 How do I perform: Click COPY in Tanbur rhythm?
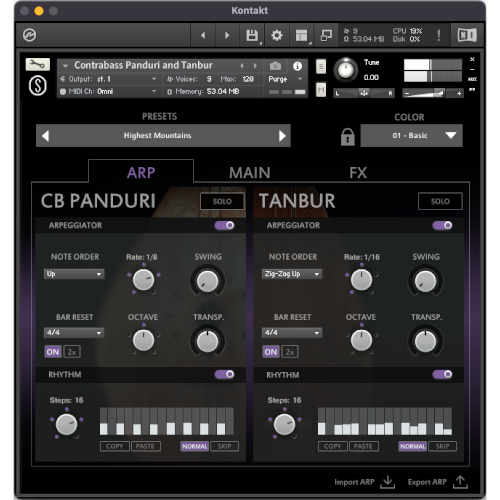[333, 446]
